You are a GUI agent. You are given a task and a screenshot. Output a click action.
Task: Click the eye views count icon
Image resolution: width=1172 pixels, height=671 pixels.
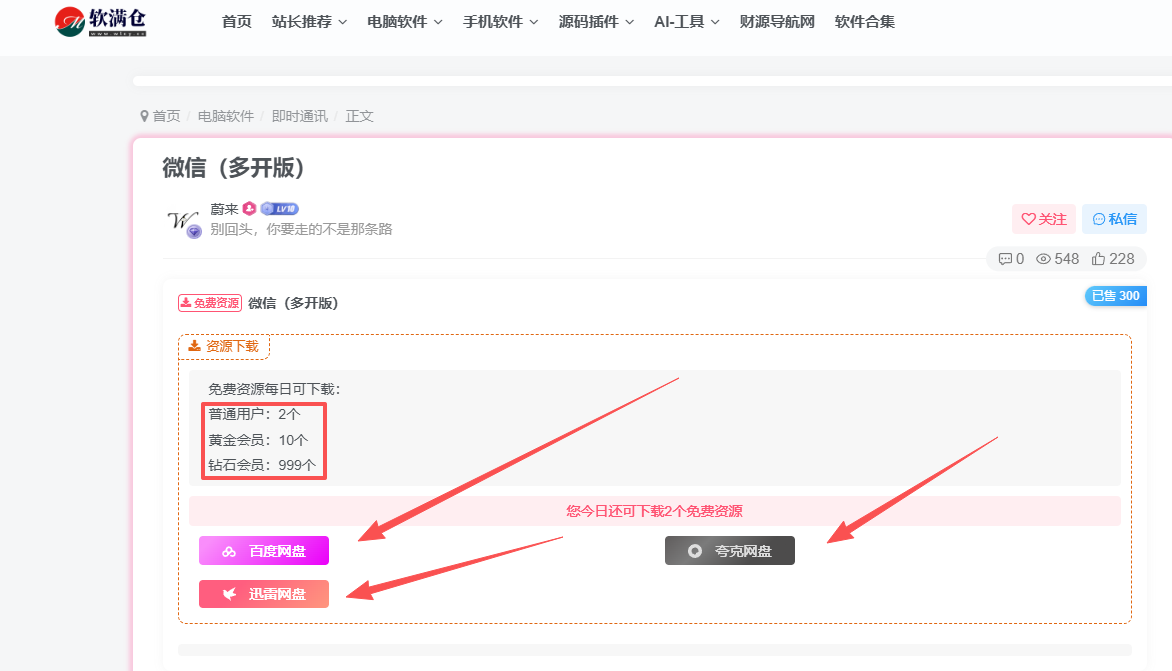[x=1043, y=259]
